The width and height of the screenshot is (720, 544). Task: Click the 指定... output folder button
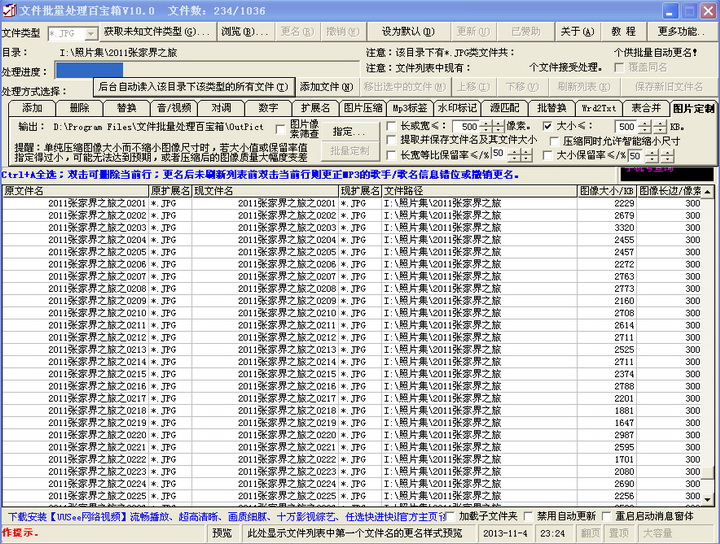point(349,131)
